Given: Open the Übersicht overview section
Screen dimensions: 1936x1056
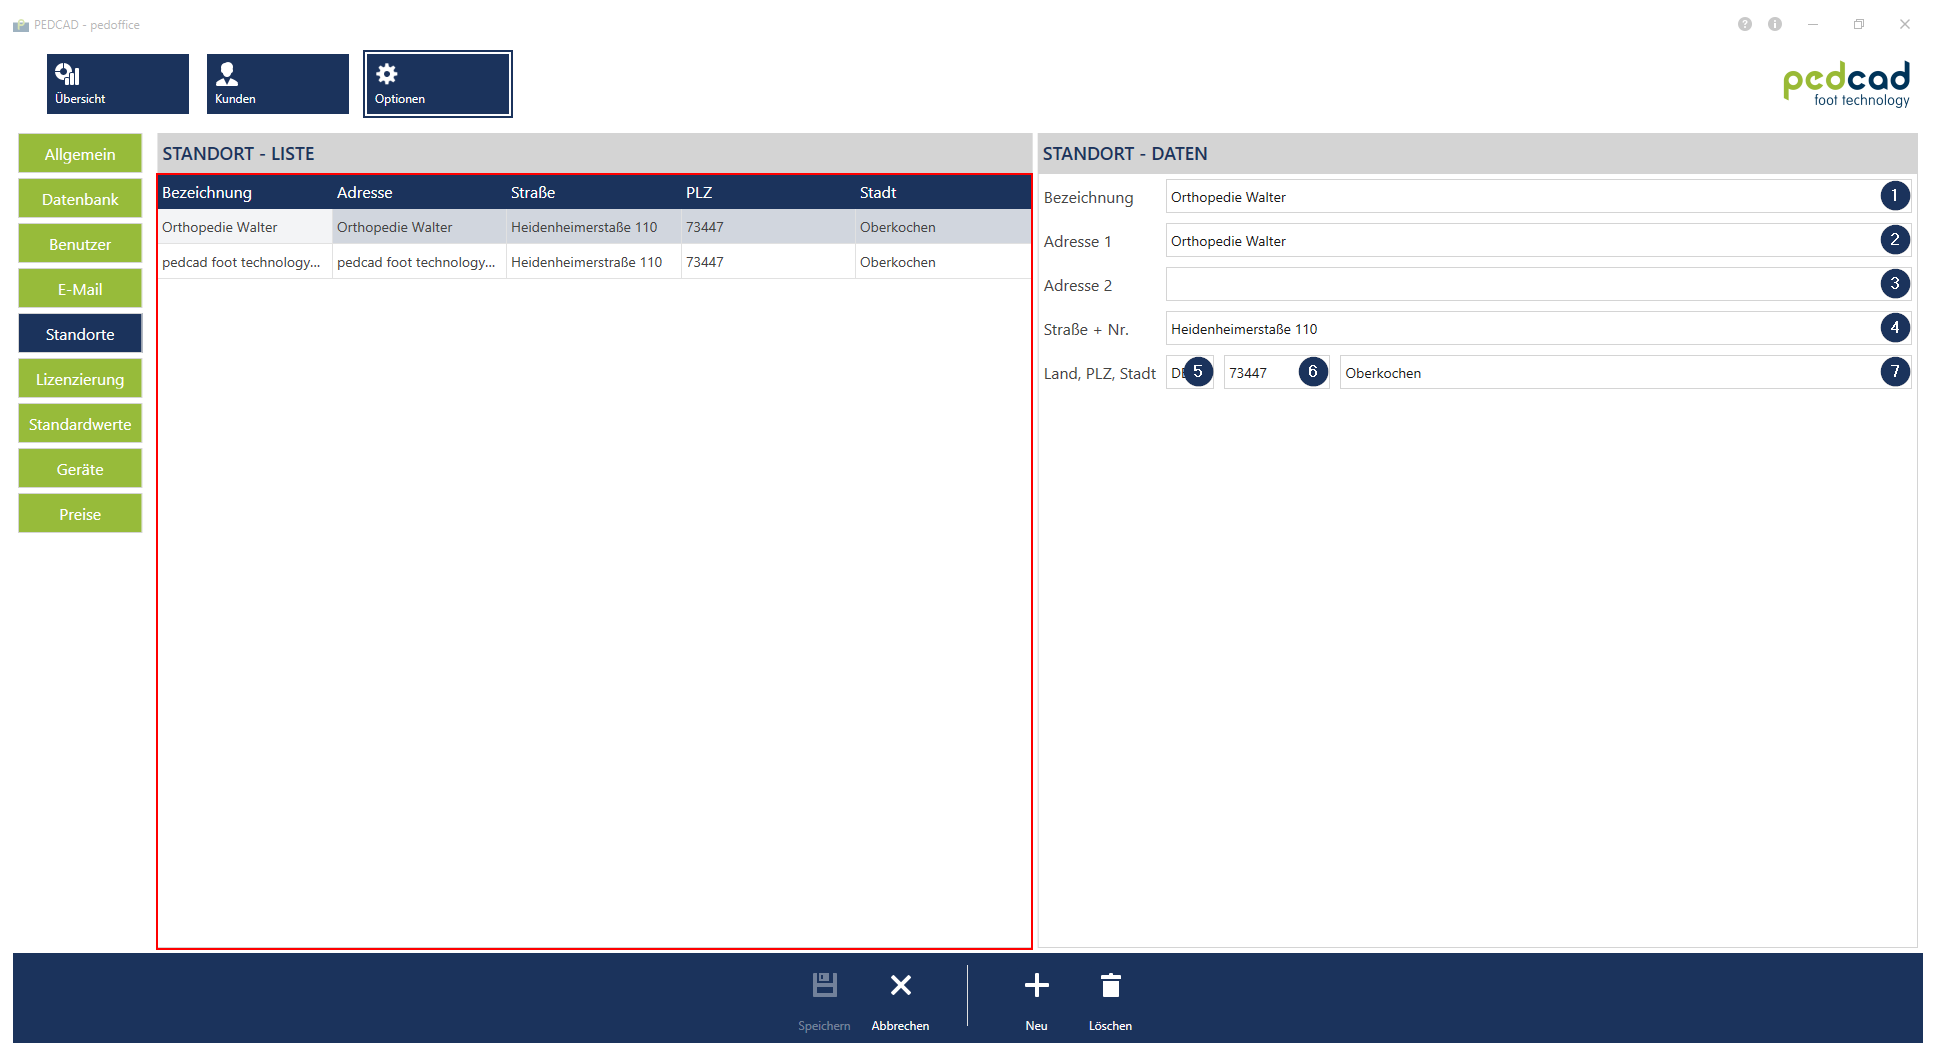Looking at the screenshot, I should coord(117,84).
